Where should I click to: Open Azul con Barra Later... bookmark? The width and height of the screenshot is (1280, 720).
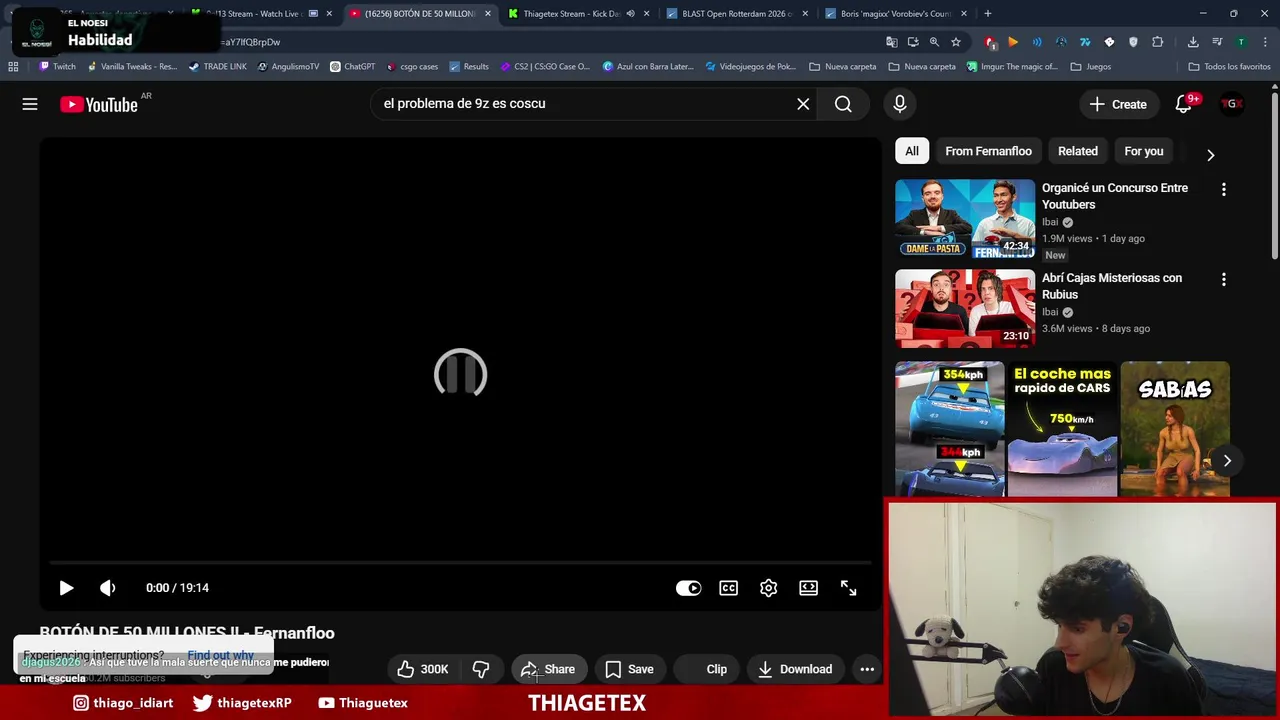point(648,67)
